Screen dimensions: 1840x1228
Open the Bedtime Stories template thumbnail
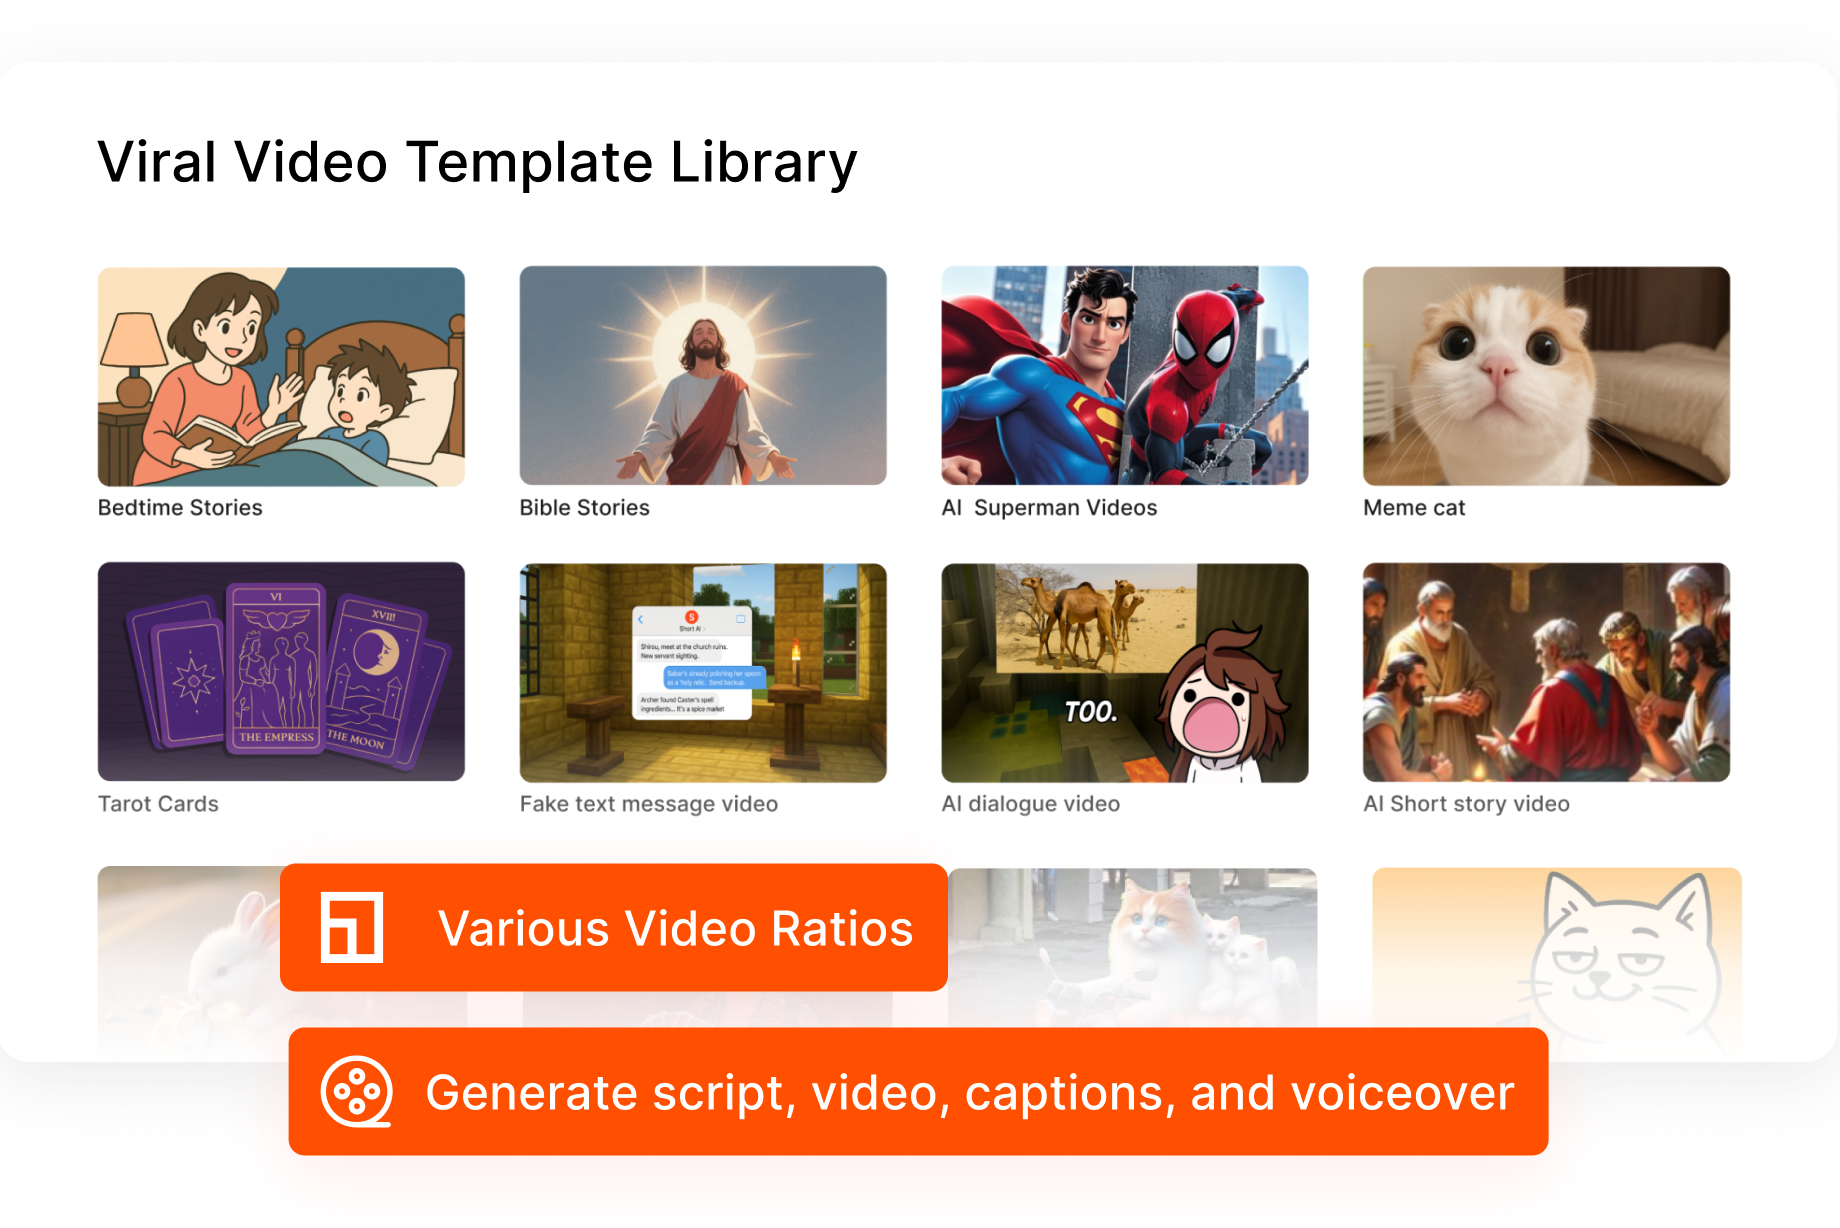[281, 376]
